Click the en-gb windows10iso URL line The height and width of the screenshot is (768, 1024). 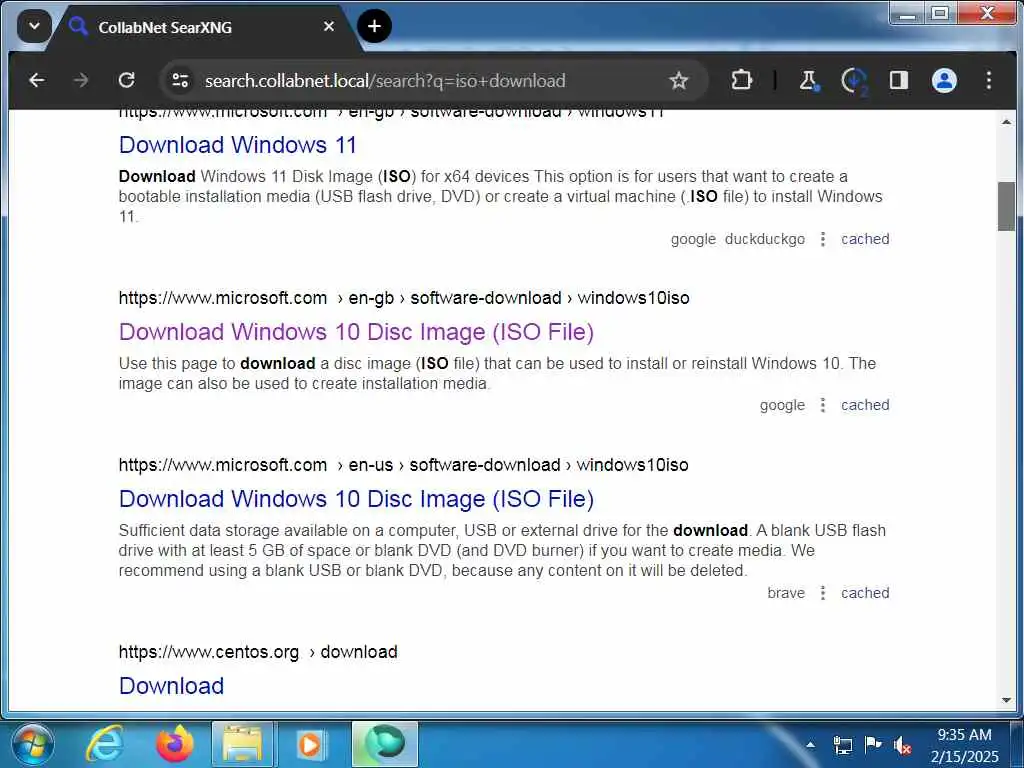(404, 298)
